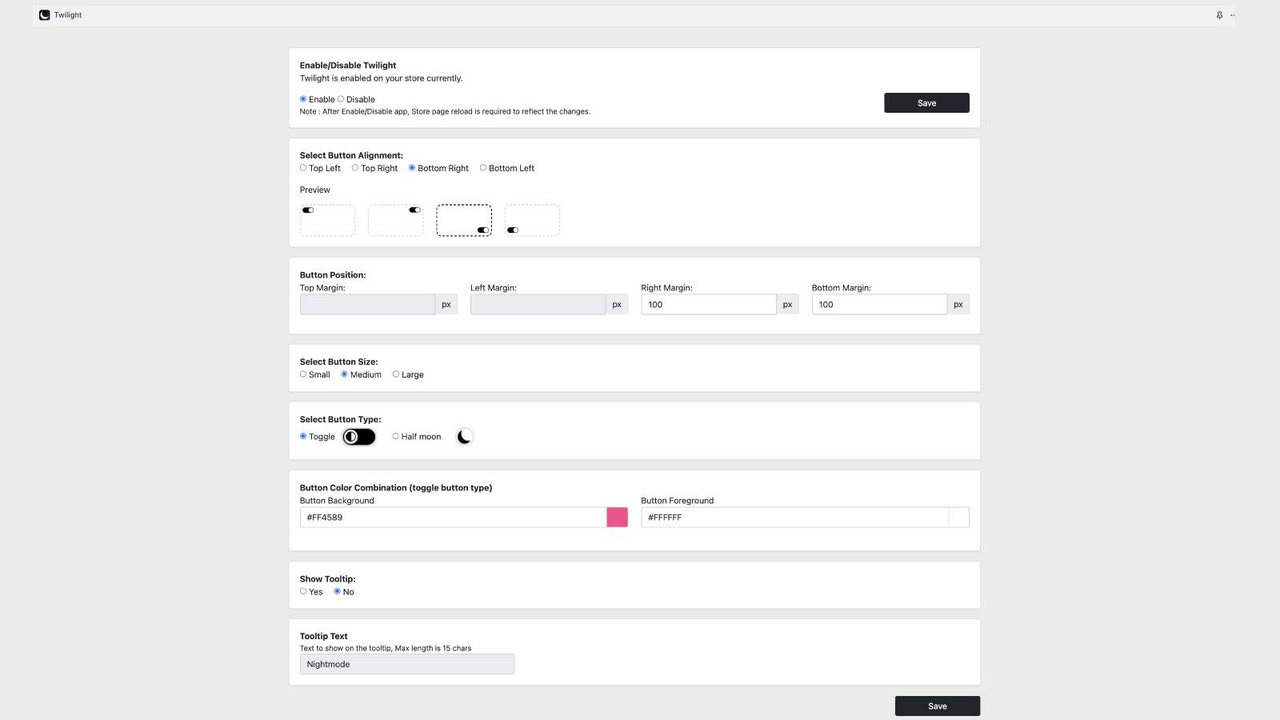This screenshot has height=720, width=1280.
Task: Click the Save button at the bottom
Action: (x=937, y=705)
